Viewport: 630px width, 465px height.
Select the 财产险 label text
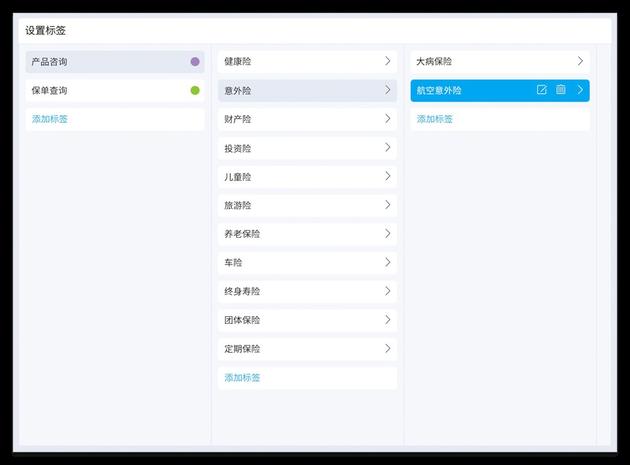[238, 119]
